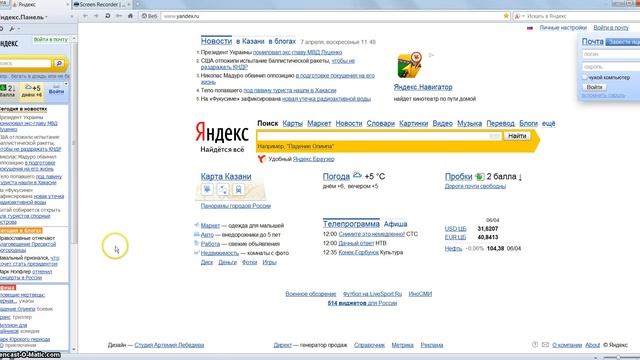Open the Погода weather link
Image resolution: width=640 pixels, height=360 pixels.
click(336, 176)
